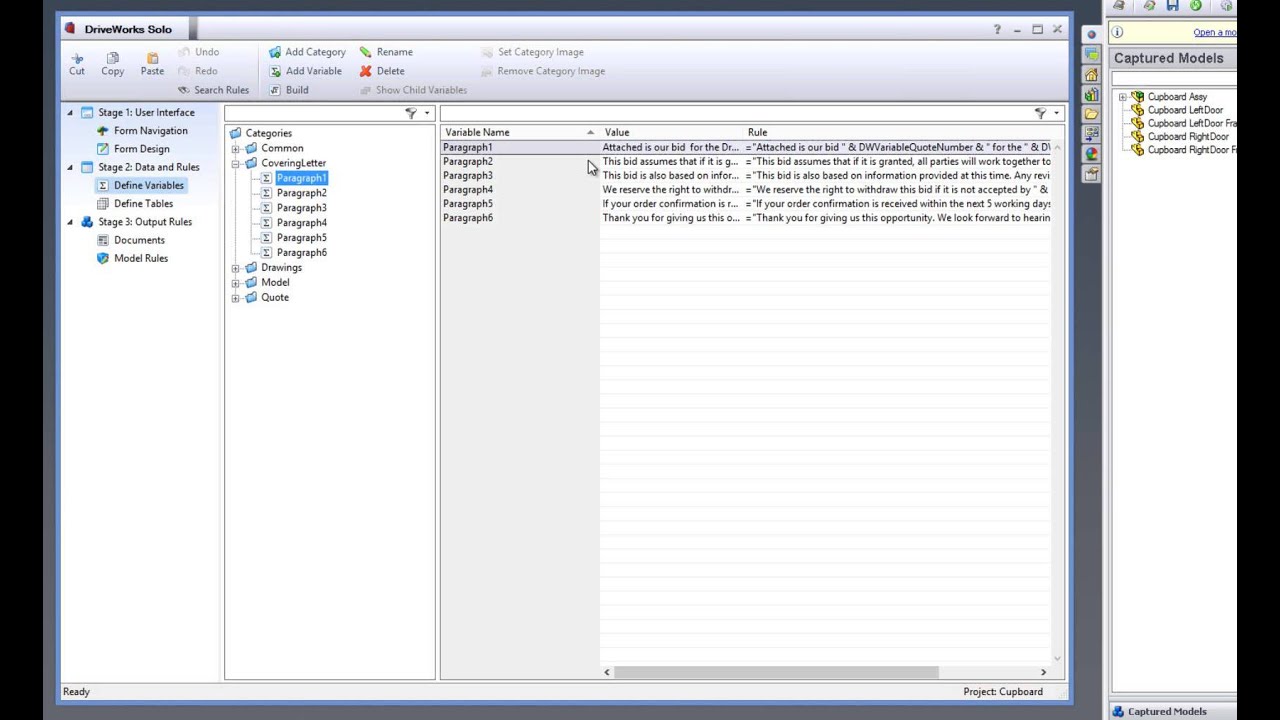The image size is (1280, 720).
Task: Click the Paste toolbar icon
Action: [x=152, y=64]
